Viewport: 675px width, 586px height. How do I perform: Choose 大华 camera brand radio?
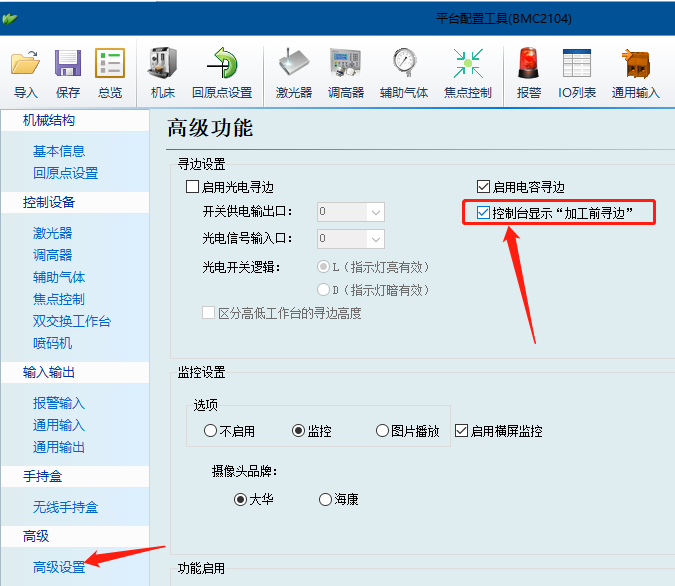240,499
